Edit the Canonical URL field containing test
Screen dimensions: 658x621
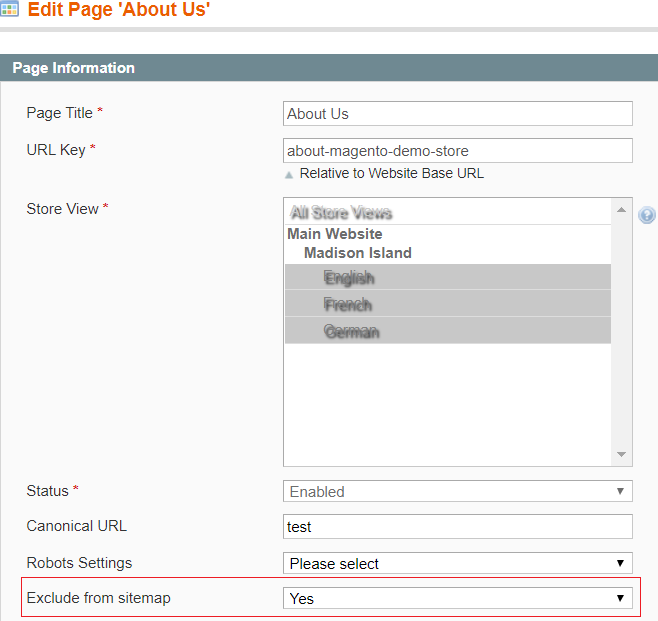[x=458, y=527]
